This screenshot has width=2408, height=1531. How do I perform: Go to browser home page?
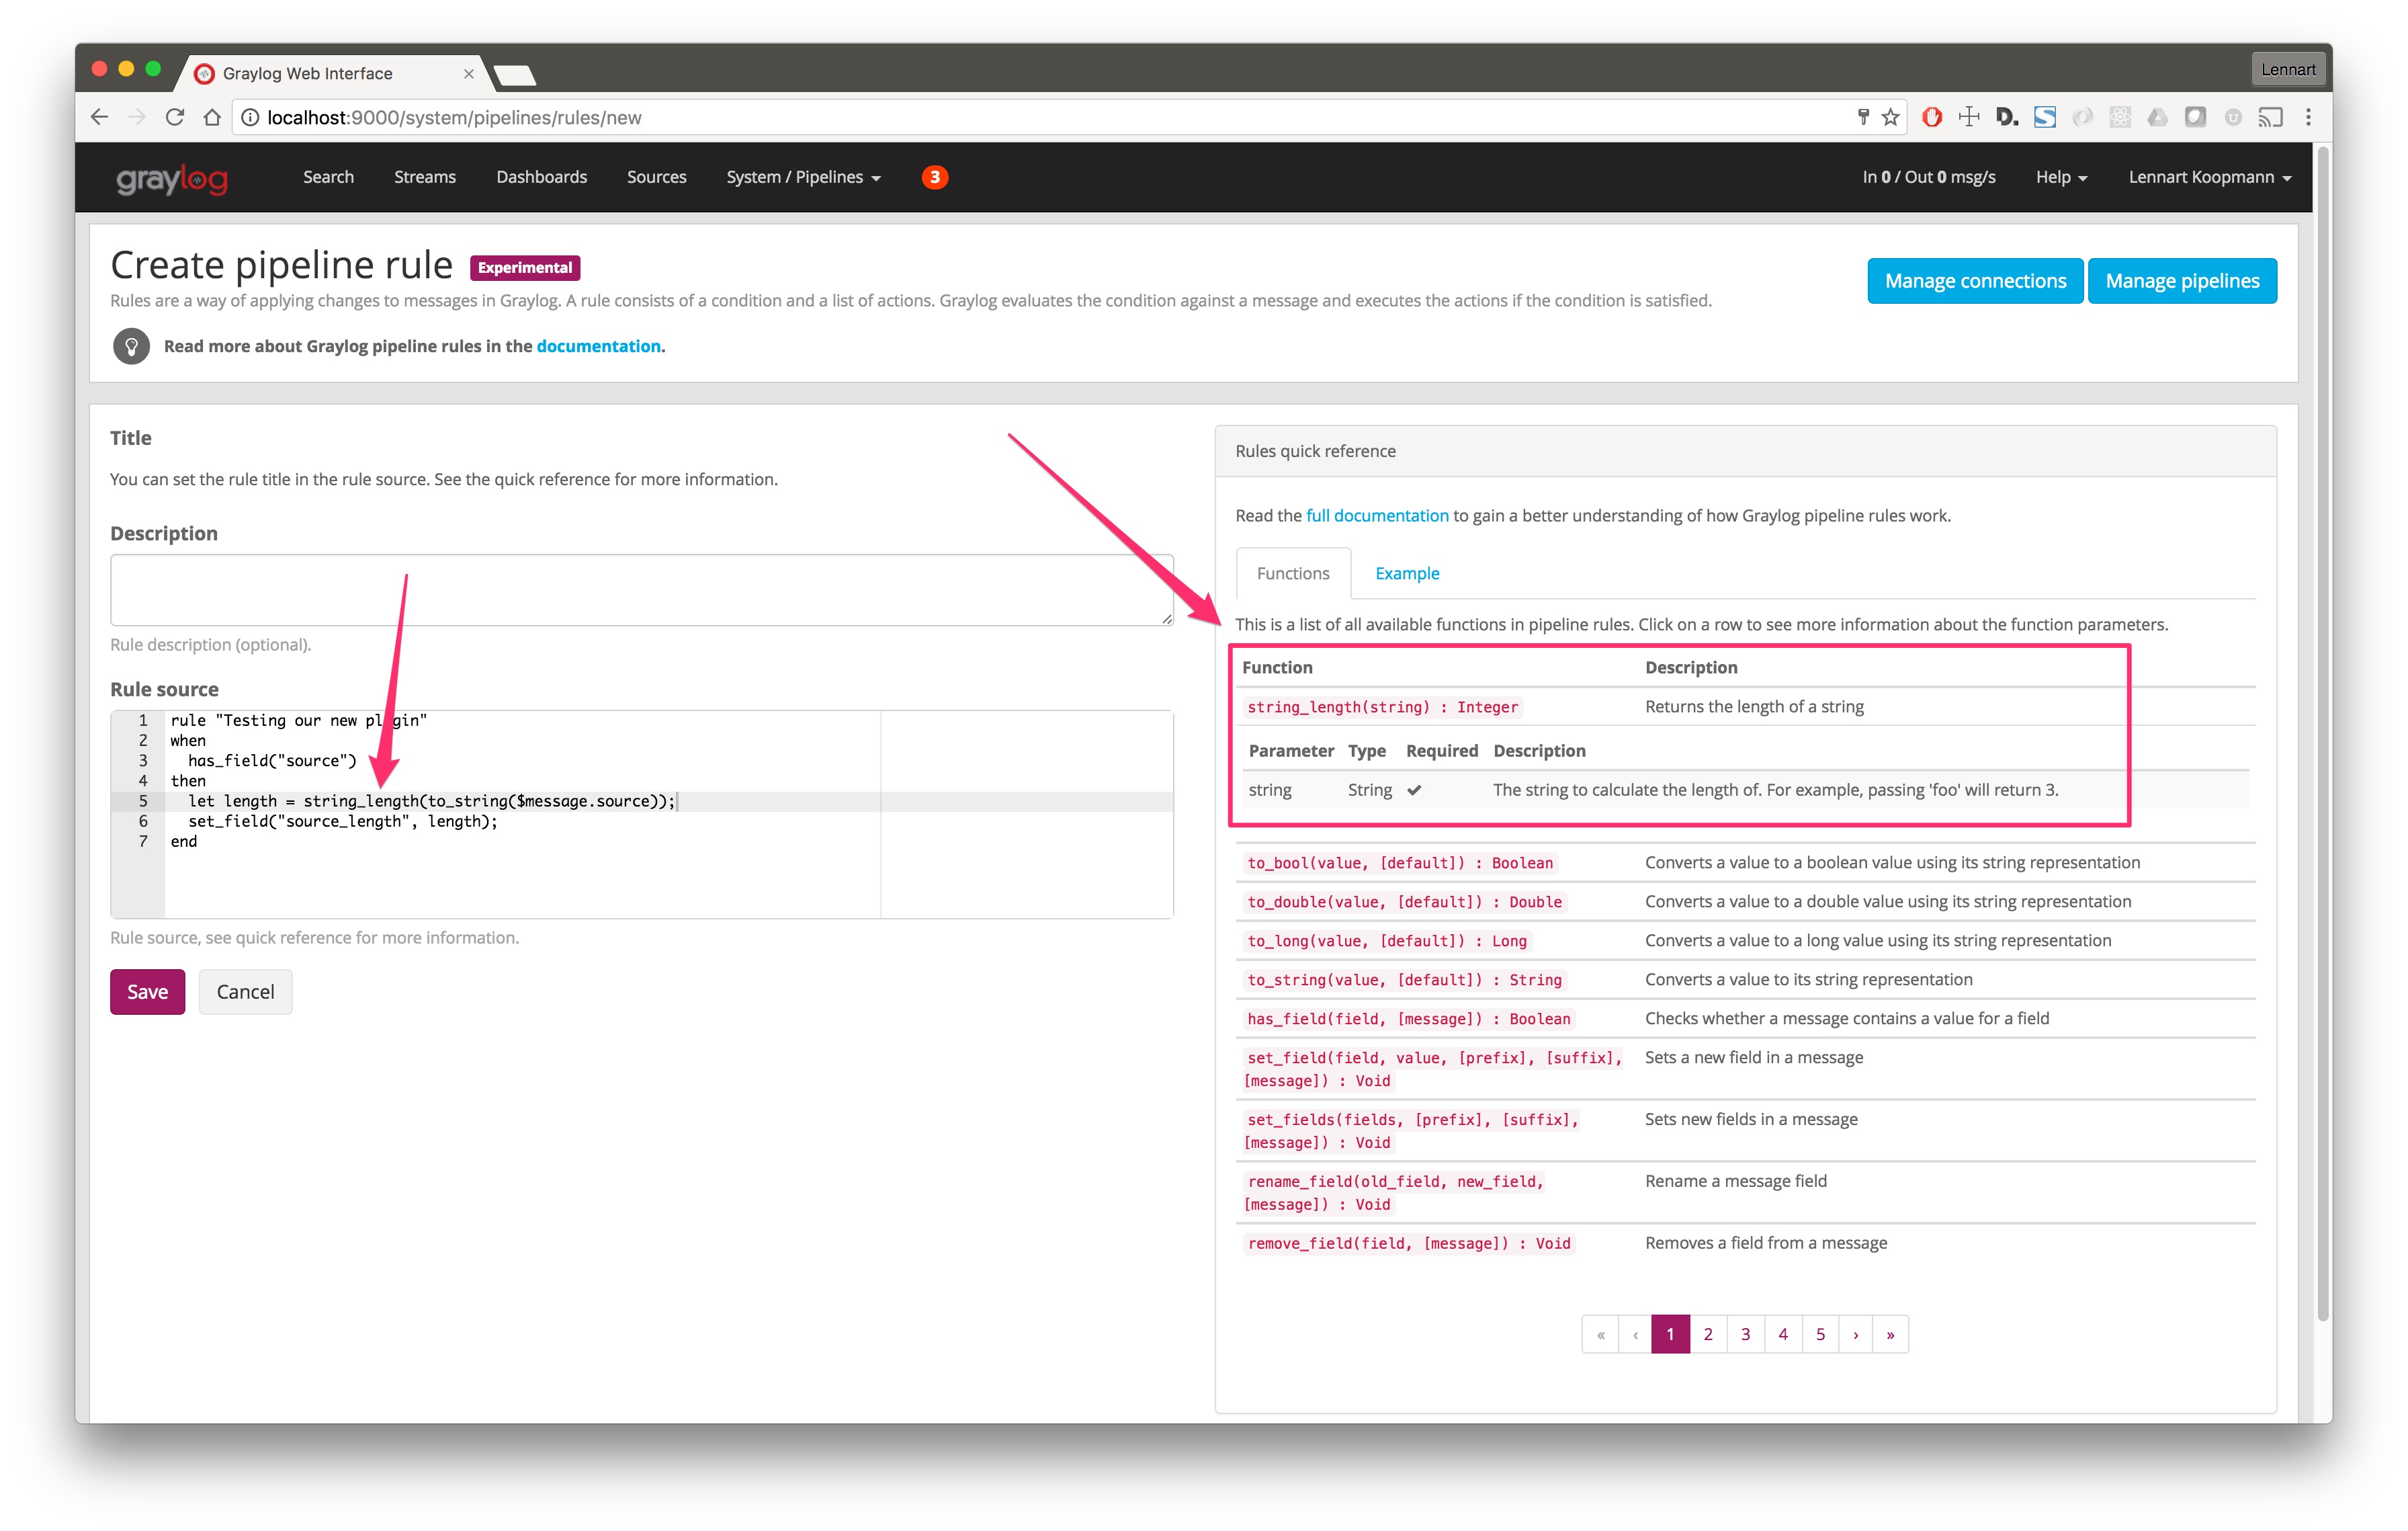coord(212,117)
